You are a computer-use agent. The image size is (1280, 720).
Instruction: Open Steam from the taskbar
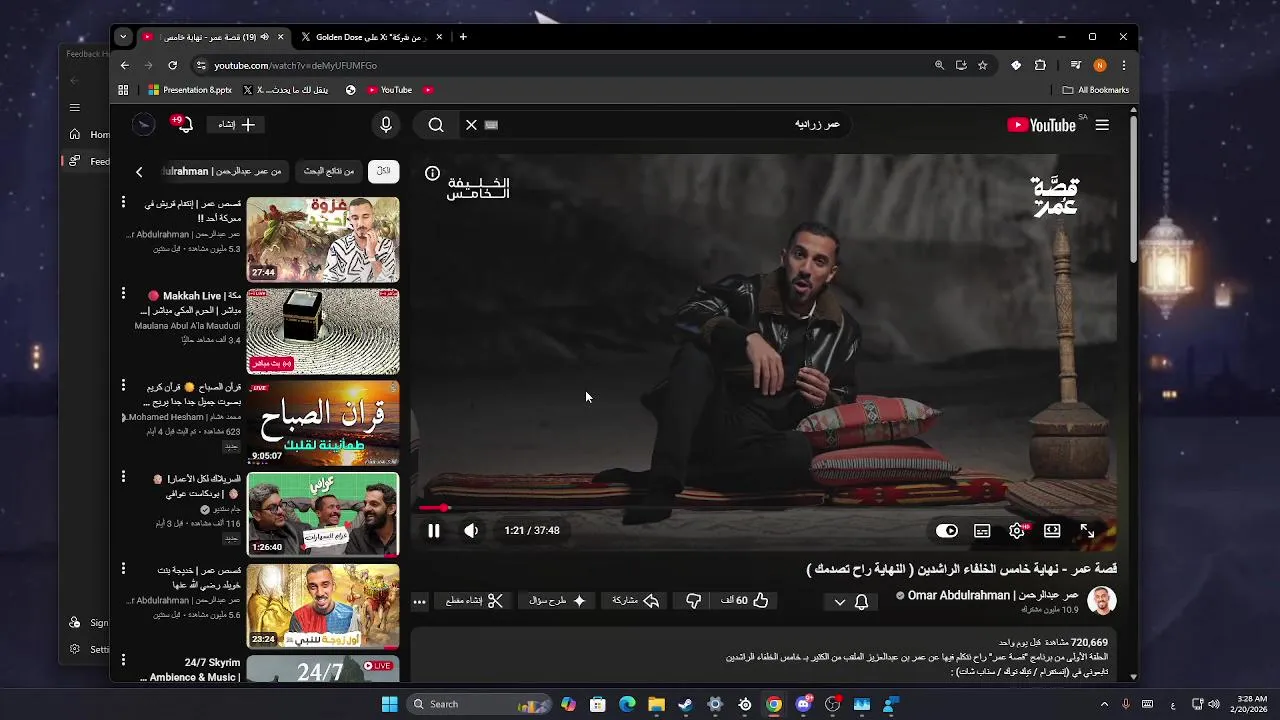point(685,704)
